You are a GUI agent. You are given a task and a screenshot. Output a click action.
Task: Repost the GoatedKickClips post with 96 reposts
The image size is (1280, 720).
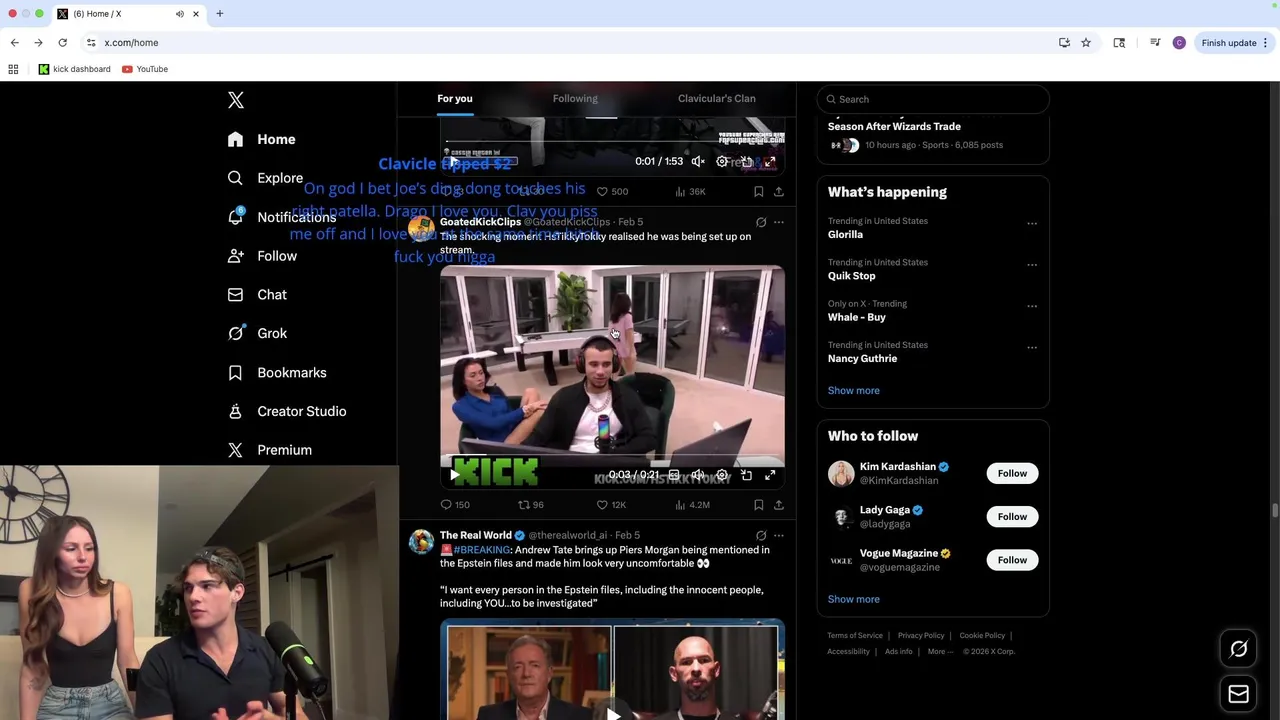(530, 505)
